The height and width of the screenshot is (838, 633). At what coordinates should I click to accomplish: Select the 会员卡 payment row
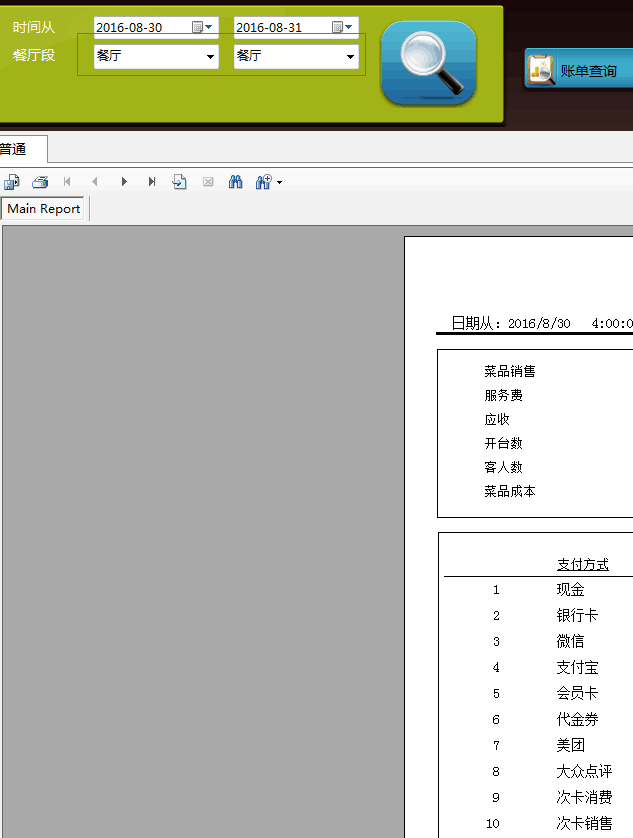pyautogui.click(x=577, y=693)
